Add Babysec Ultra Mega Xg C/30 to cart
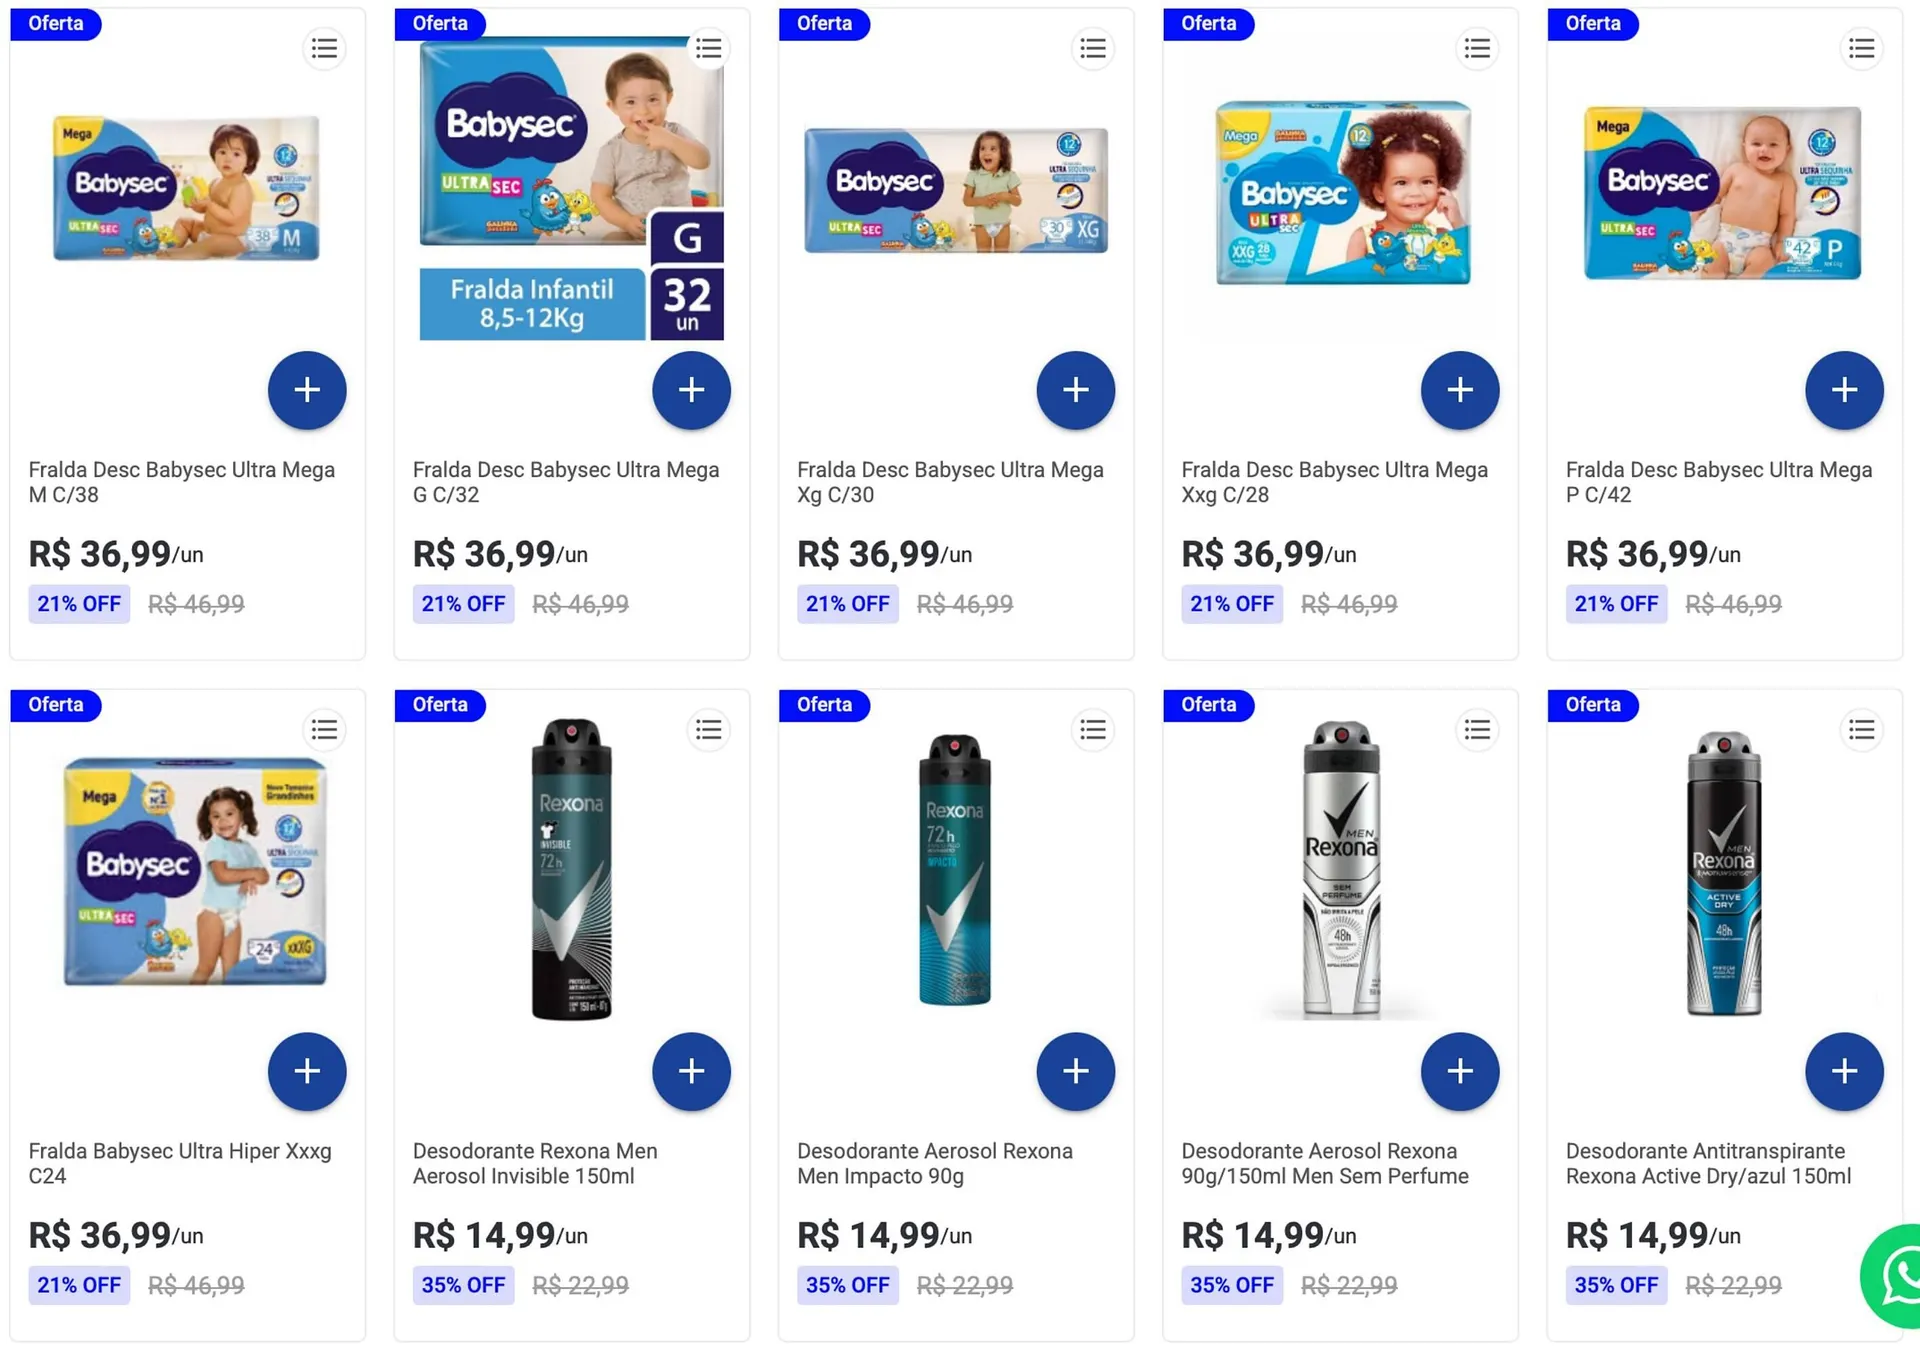1920x1355 pixels. click(1075, 390)
